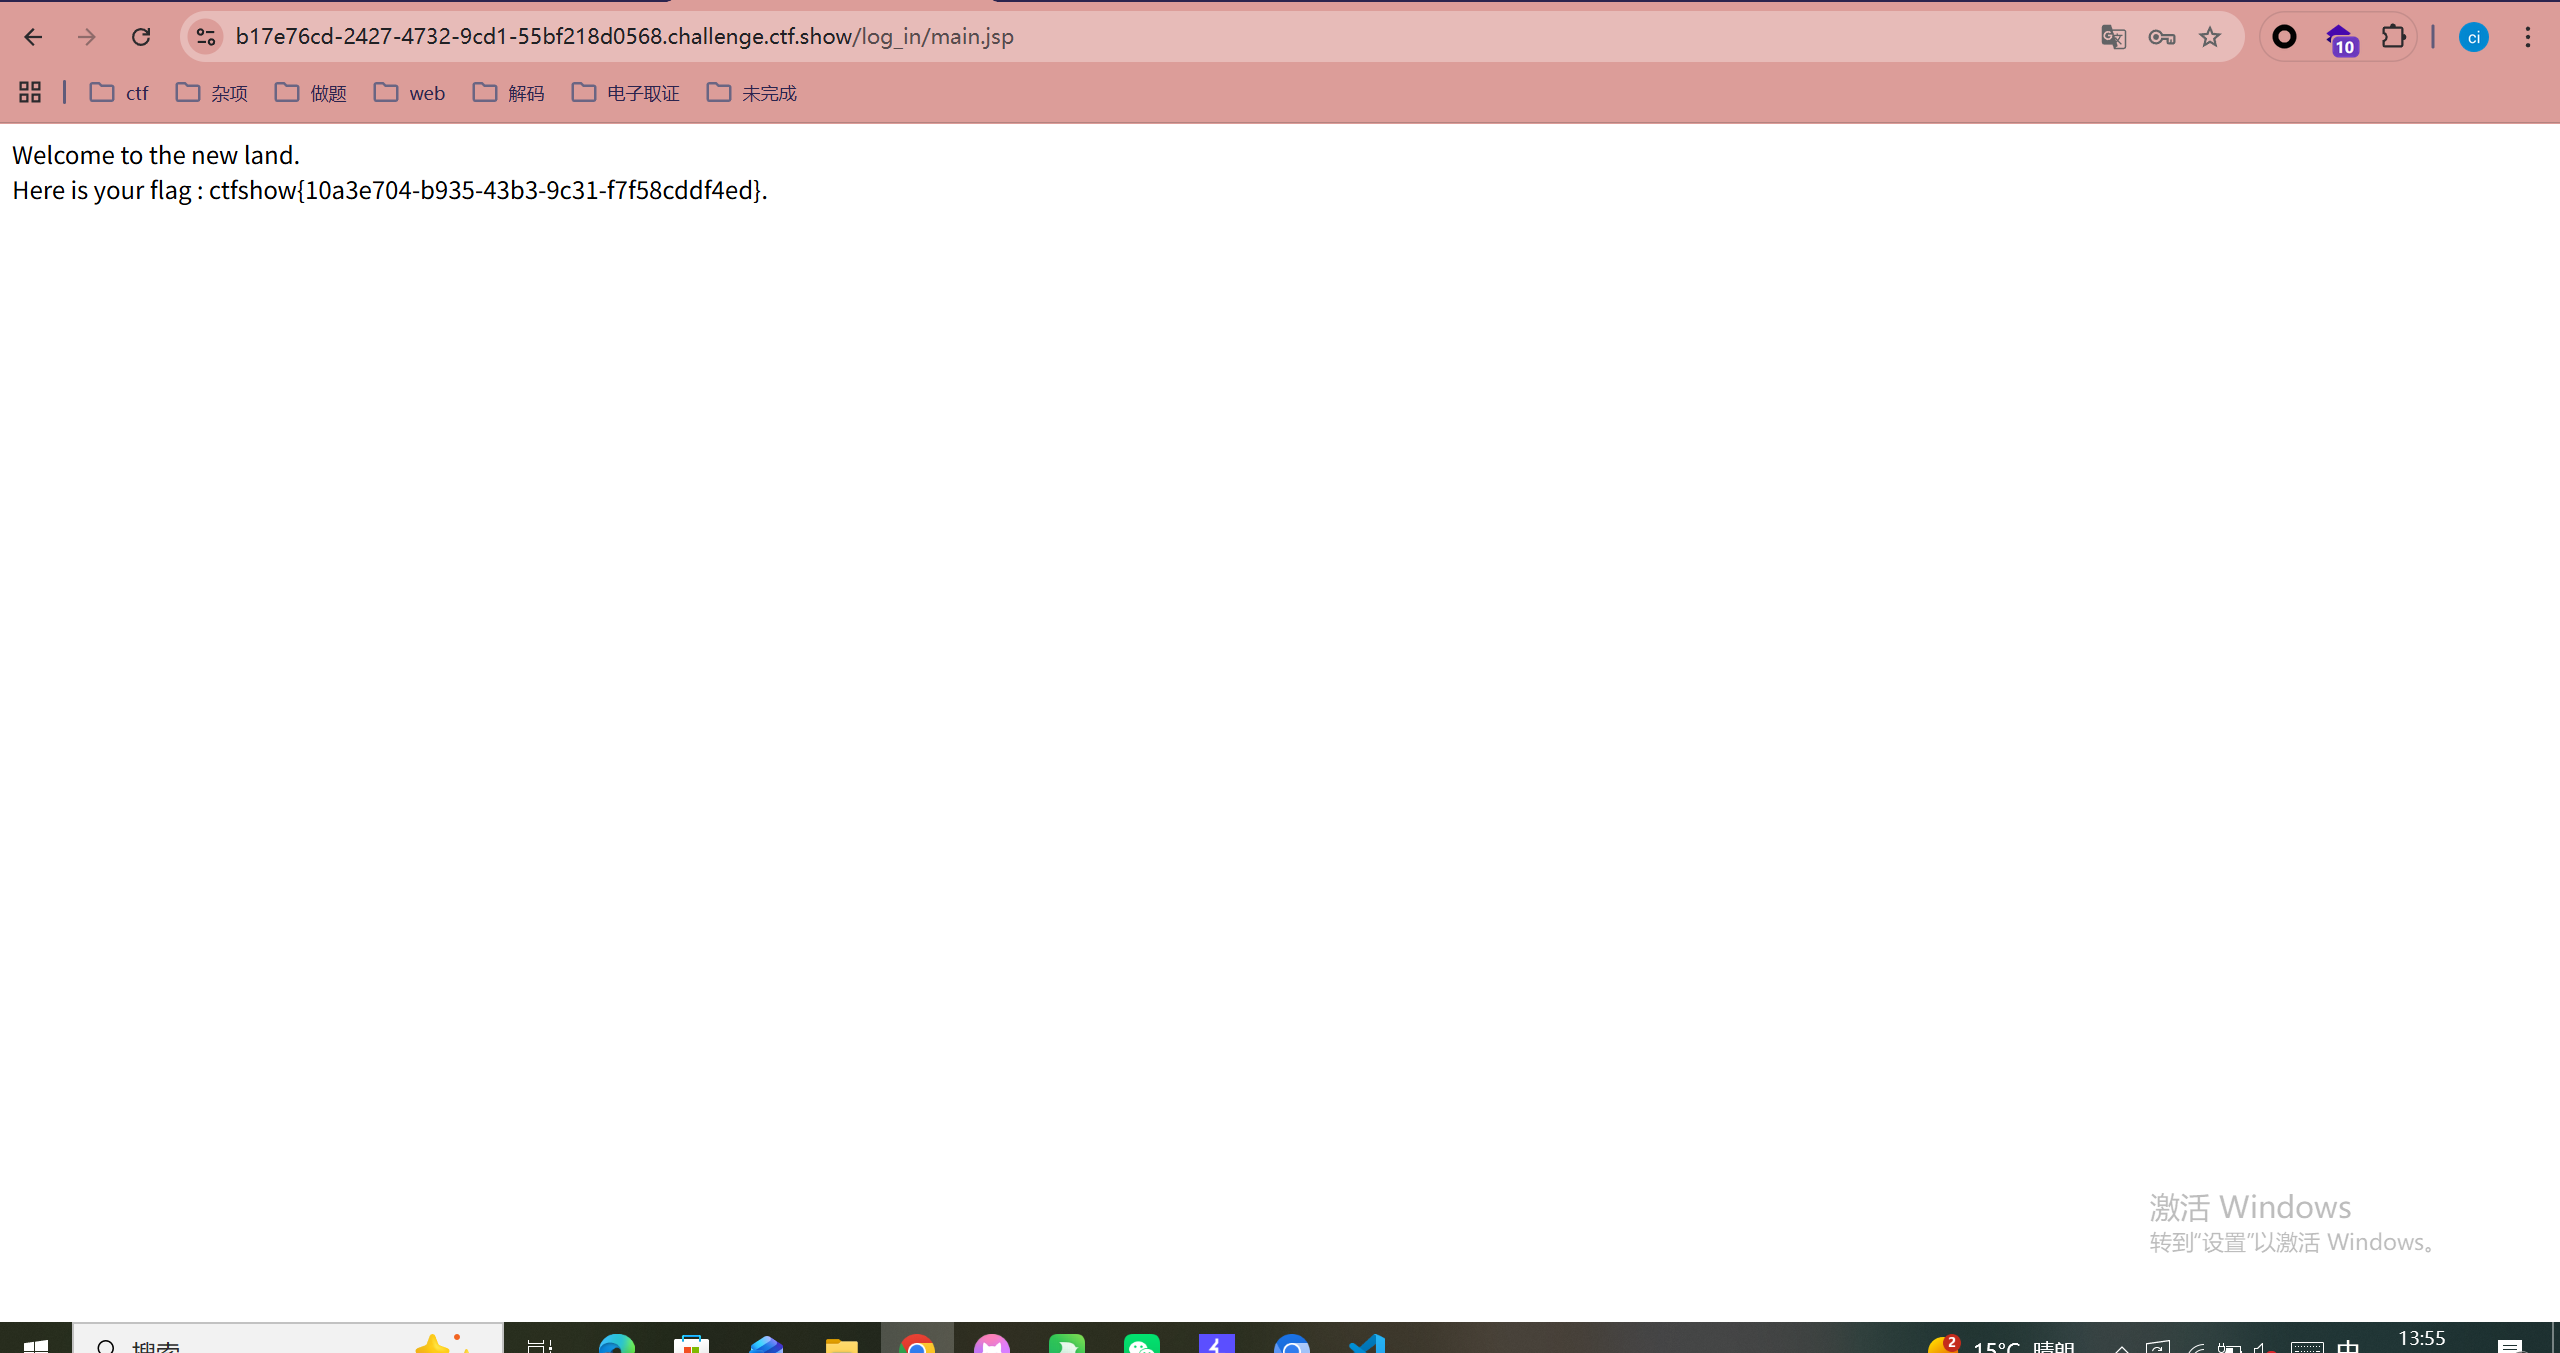Bookmark this page with the star
The height and width of the screenshot is (1353, 2560).
[x=2210, y=37]
